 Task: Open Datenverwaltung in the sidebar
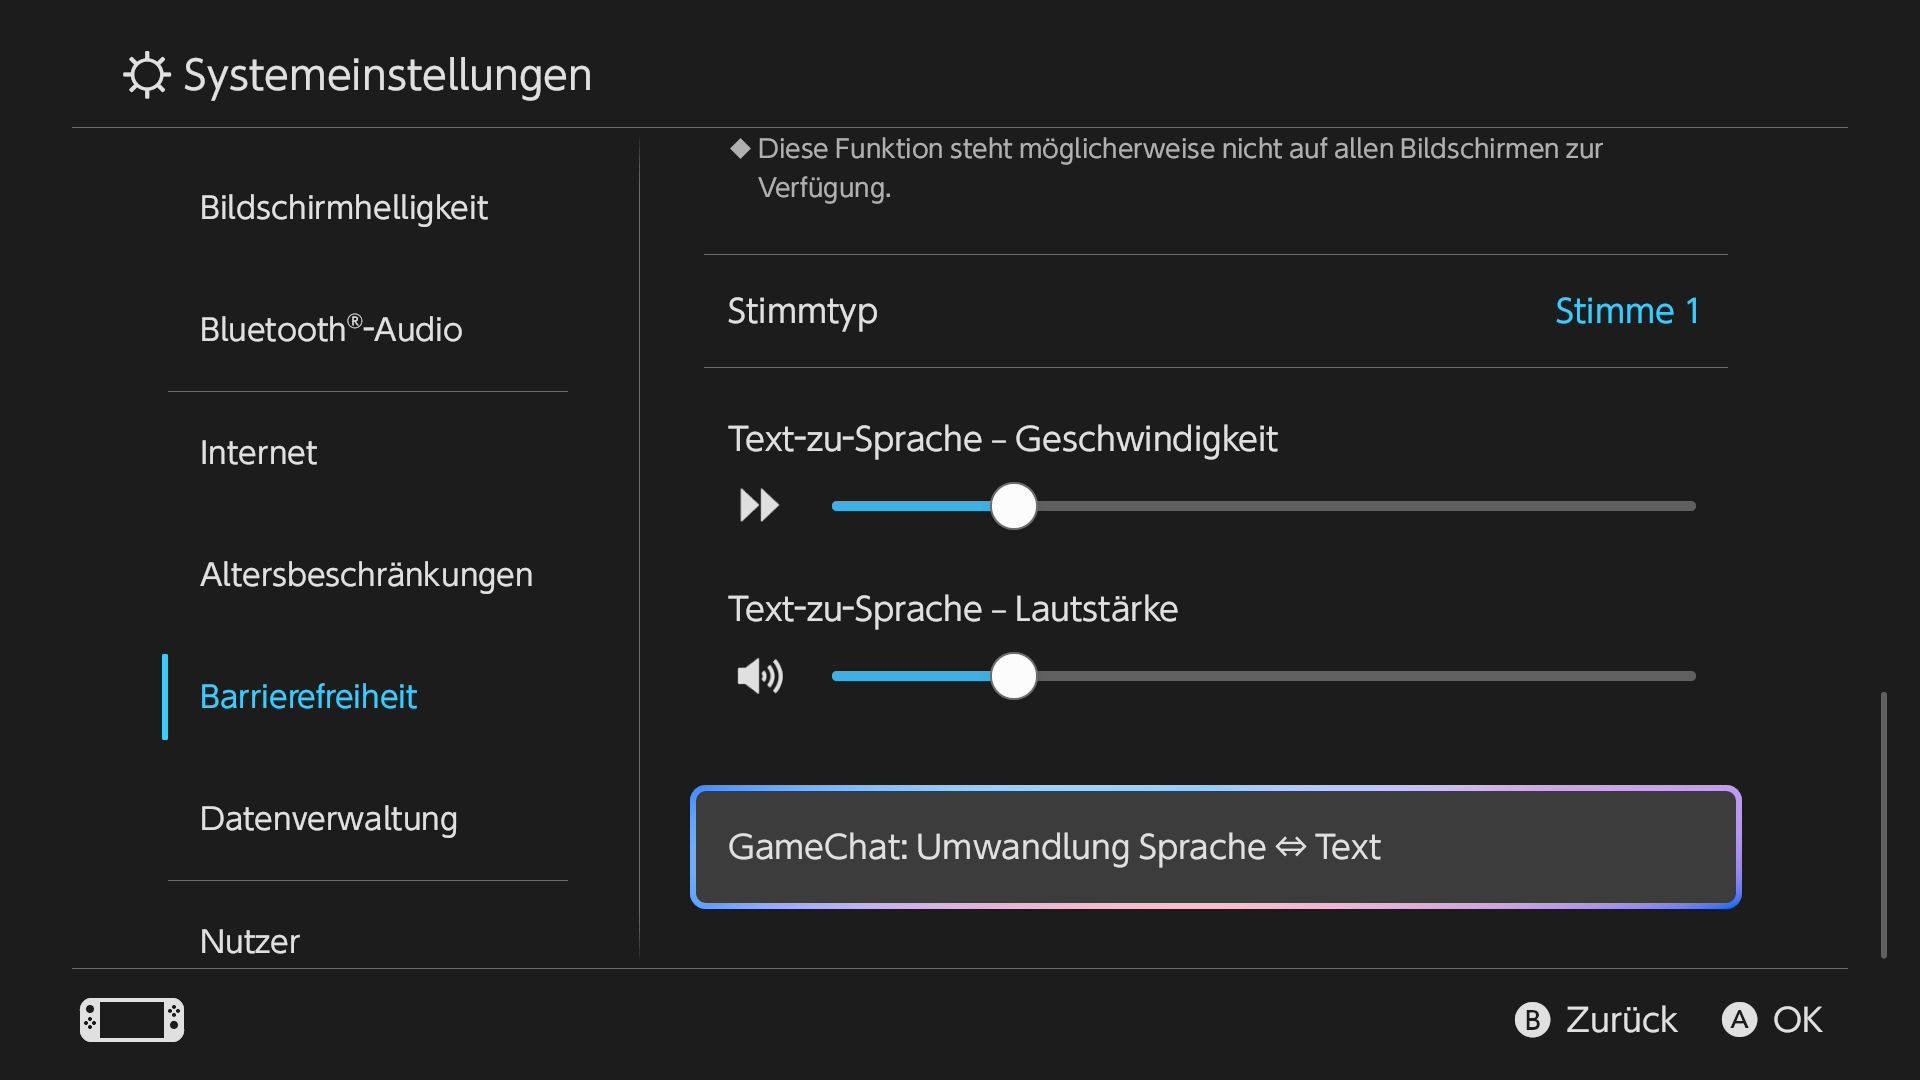tap(328, 819)
